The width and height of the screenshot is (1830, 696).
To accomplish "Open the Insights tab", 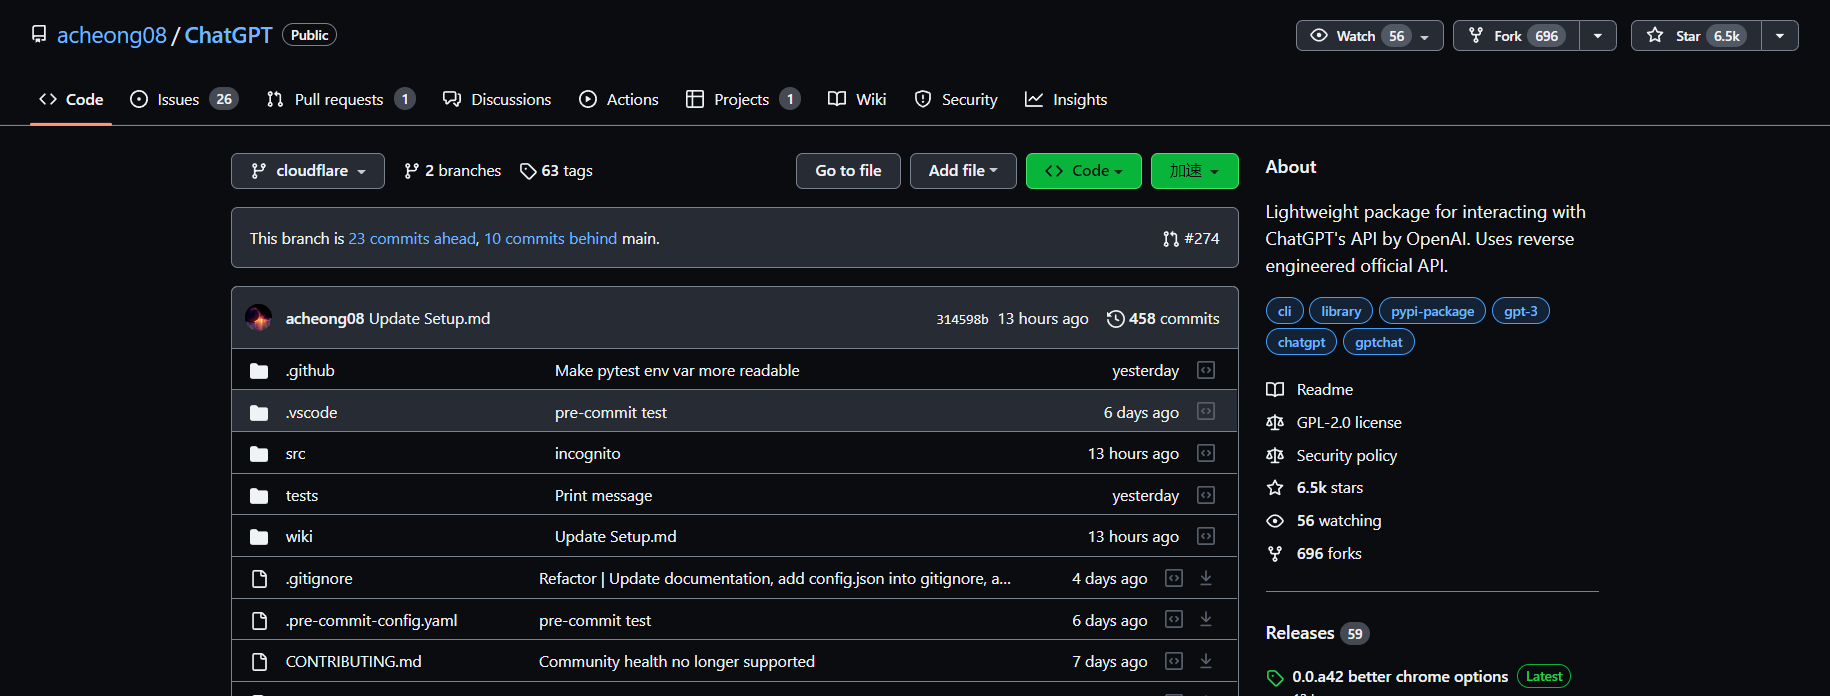I will (1066, 100).
